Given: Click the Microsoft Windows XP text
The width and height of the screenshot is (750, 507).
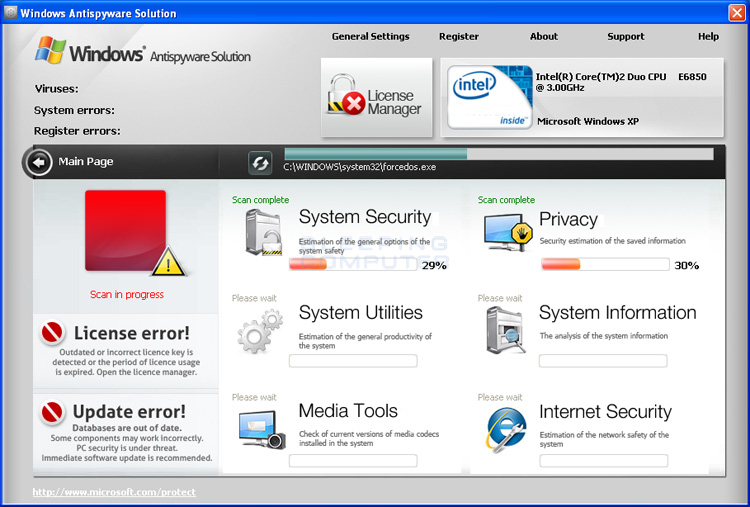Looking at the screenshot, I should pyautogui.click(x=588, y=121).
